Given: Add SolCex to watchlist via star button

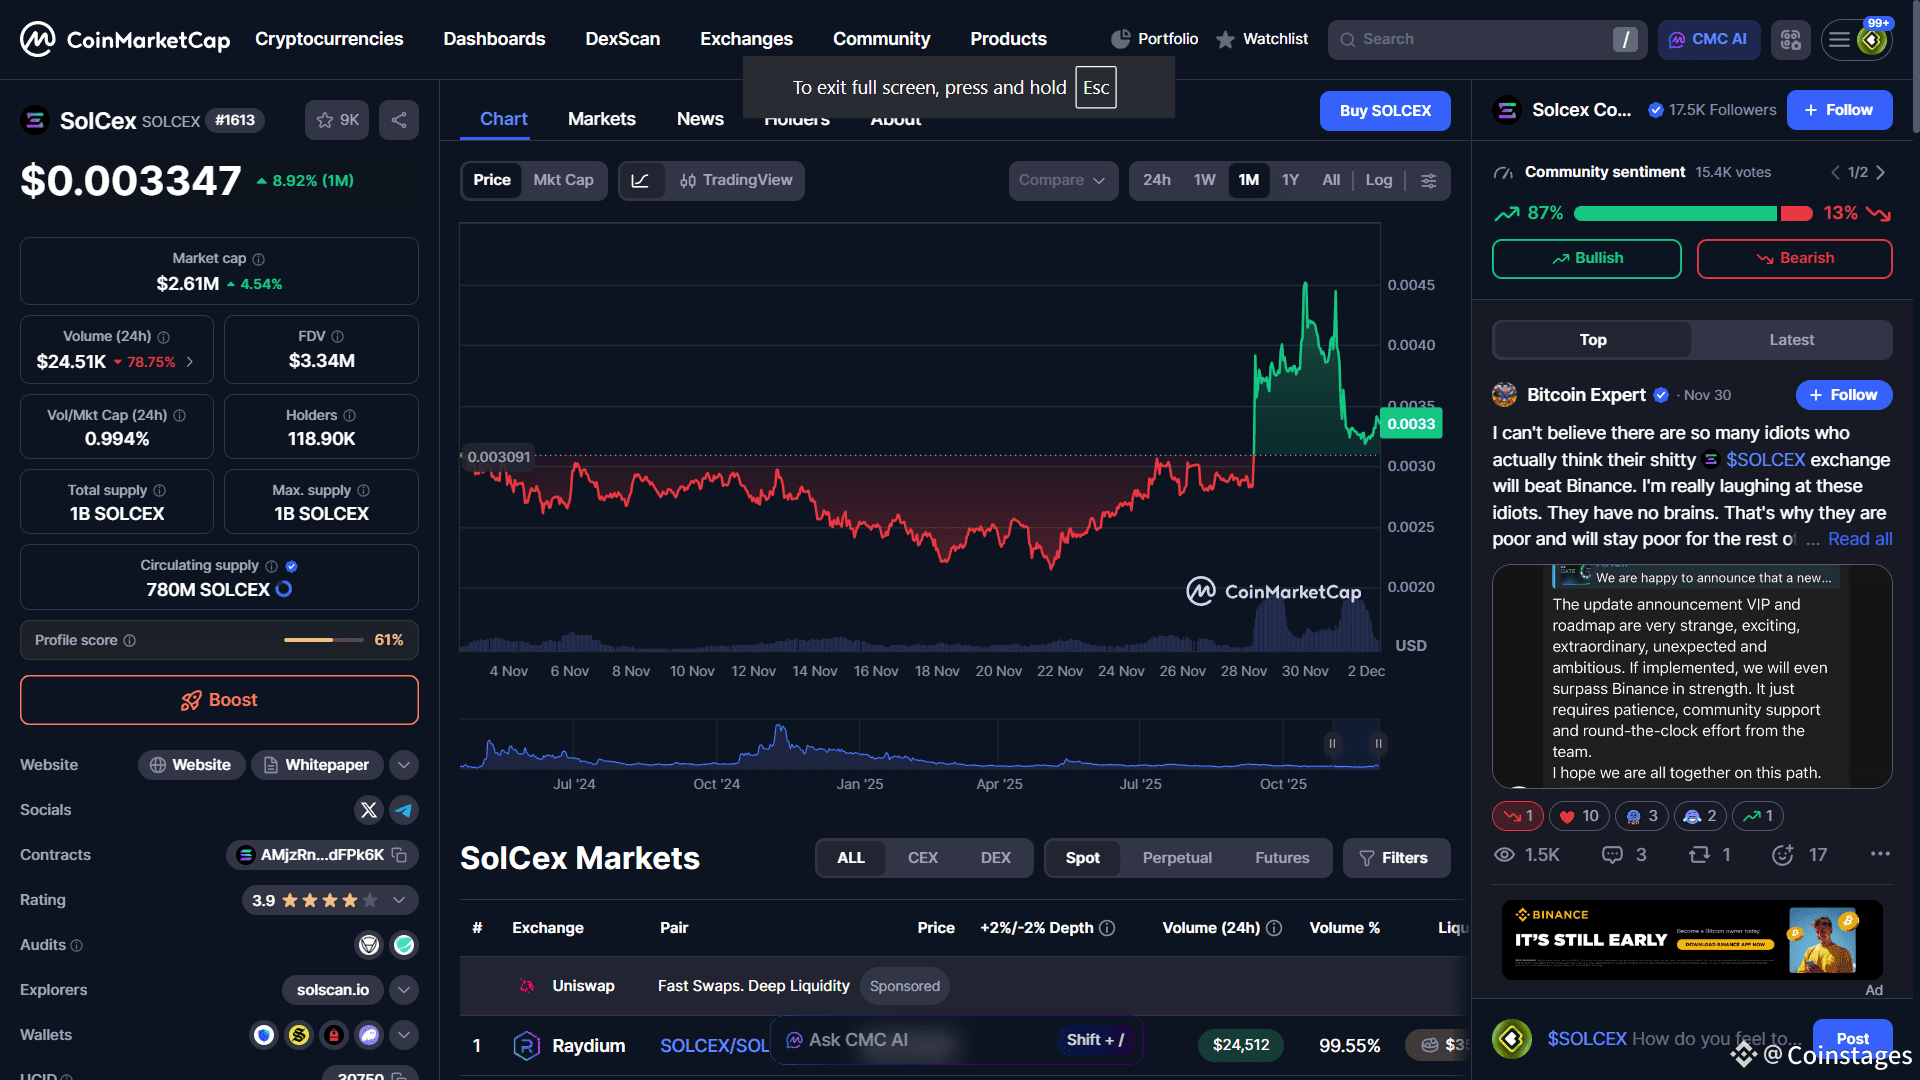Looking at the screenshot, I should click(337, 120).
